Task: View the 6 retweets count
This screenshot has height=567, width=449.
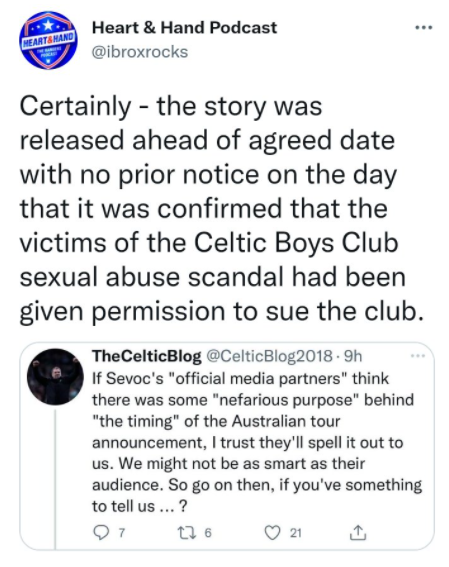Action: [x=208, y=533]
